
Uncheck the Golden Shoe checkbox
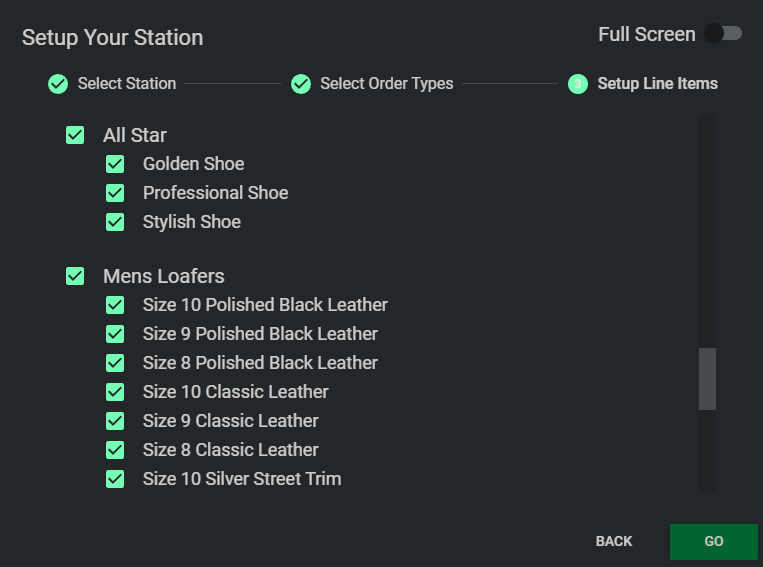click(x=115, y=164)
